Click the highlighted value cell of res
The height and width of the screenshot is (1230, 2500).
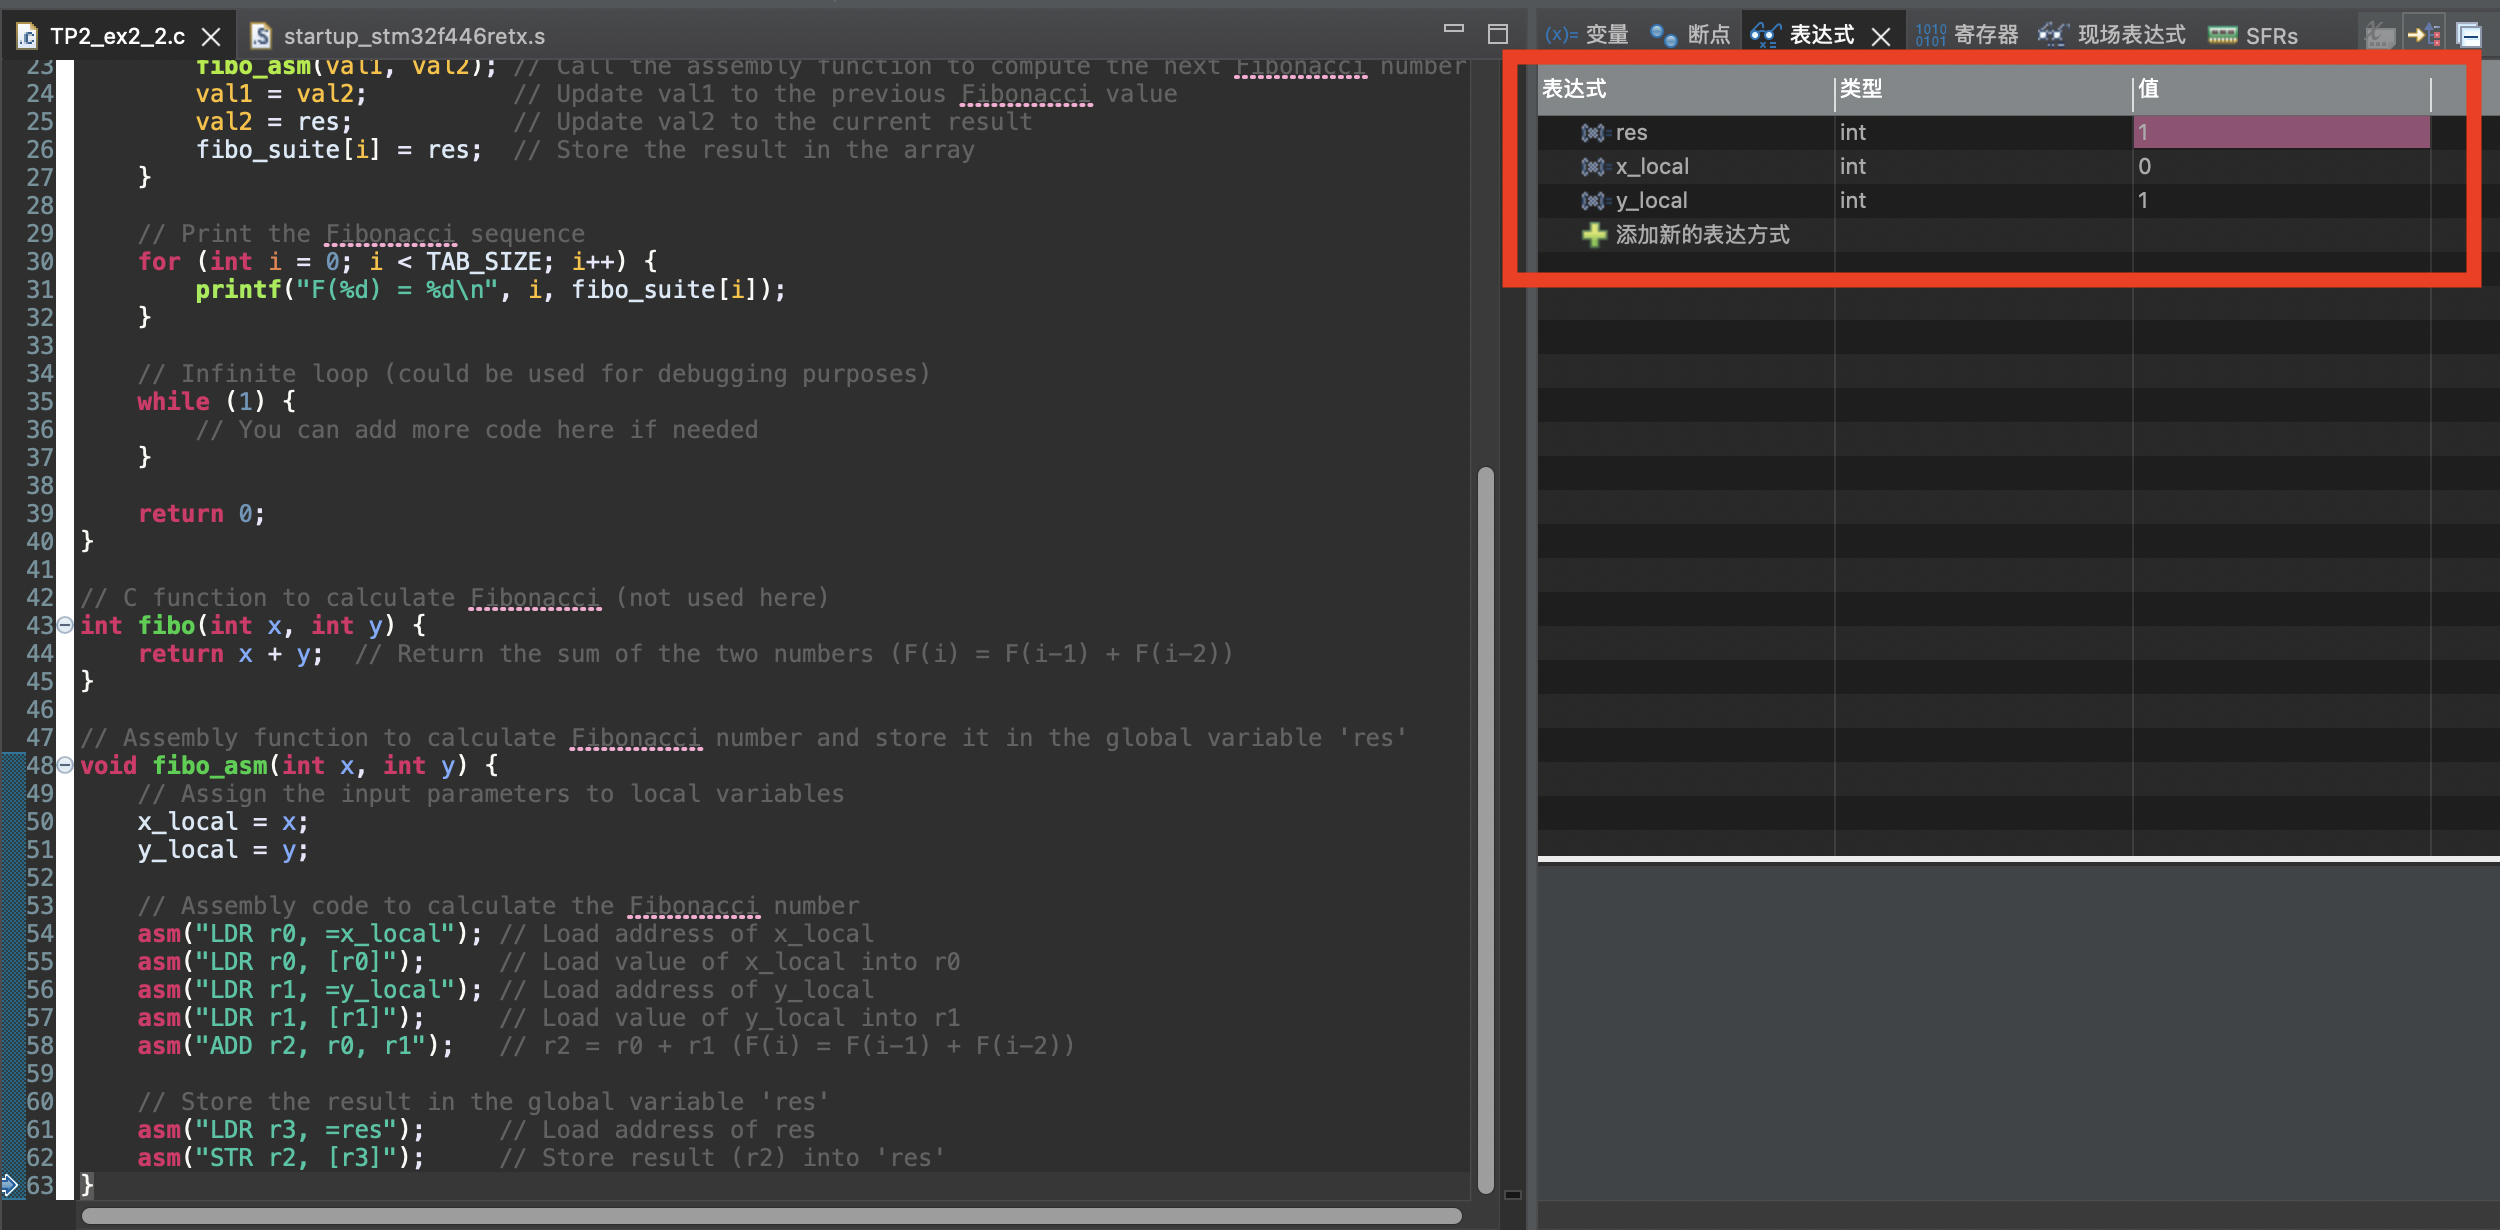point(2280,133)
